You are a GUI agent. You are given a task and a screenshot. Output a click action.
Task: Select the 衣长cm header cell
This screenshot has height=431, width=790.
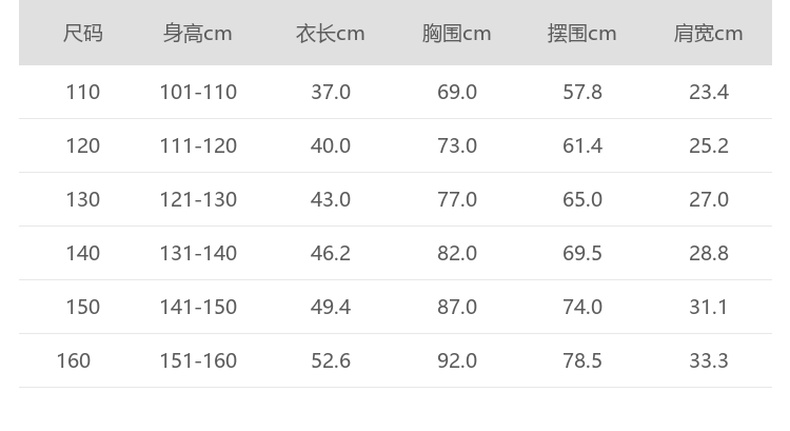[x=330, y=34]
